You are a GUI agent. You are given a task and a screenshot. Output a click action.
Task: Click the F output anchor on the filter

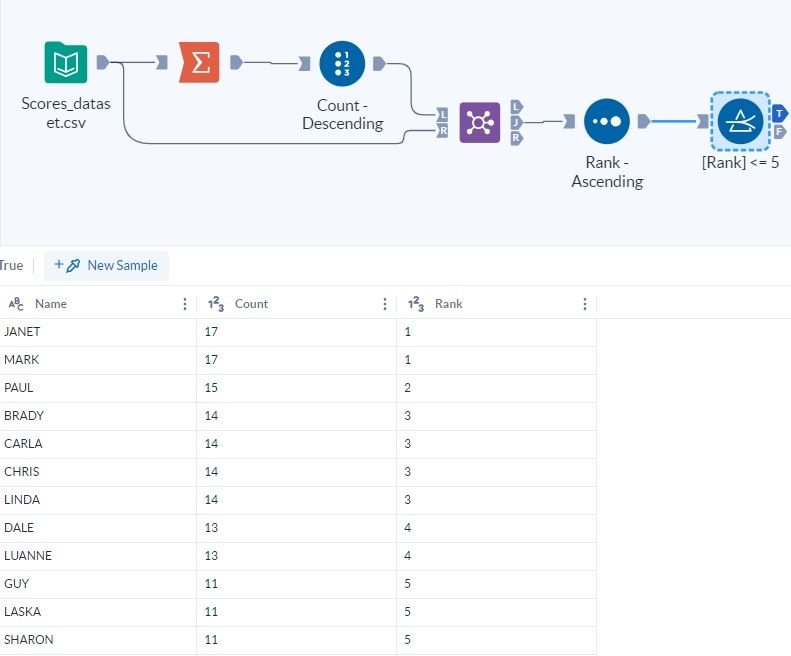point(780,131)
